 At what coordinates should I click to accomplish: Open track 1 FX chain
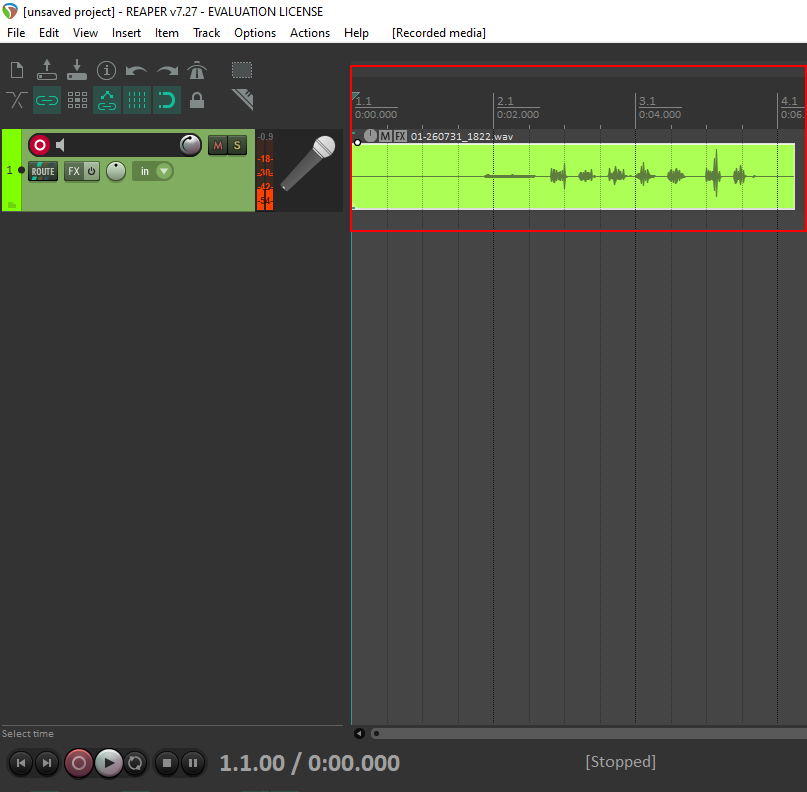(x=74, y=171)
